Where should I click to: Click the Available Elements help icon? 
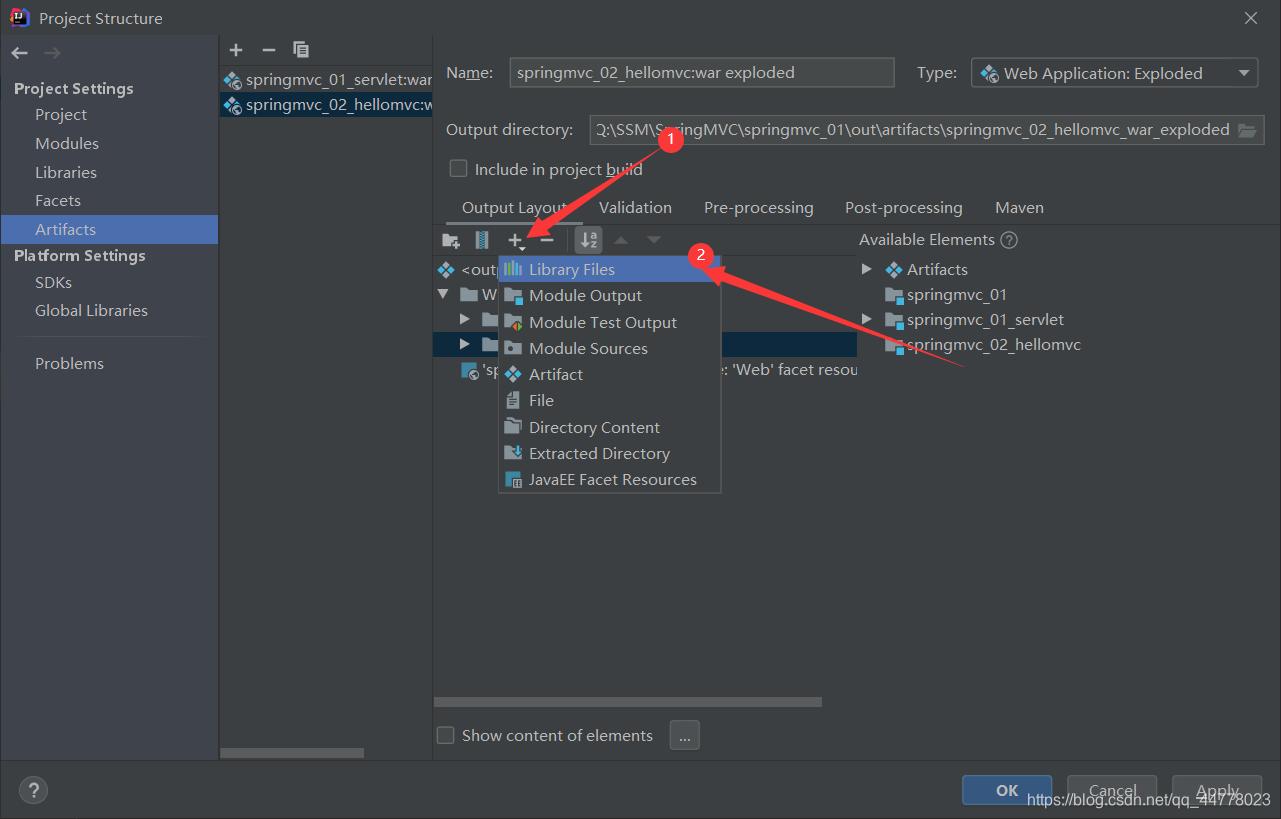coord(1009,240)
